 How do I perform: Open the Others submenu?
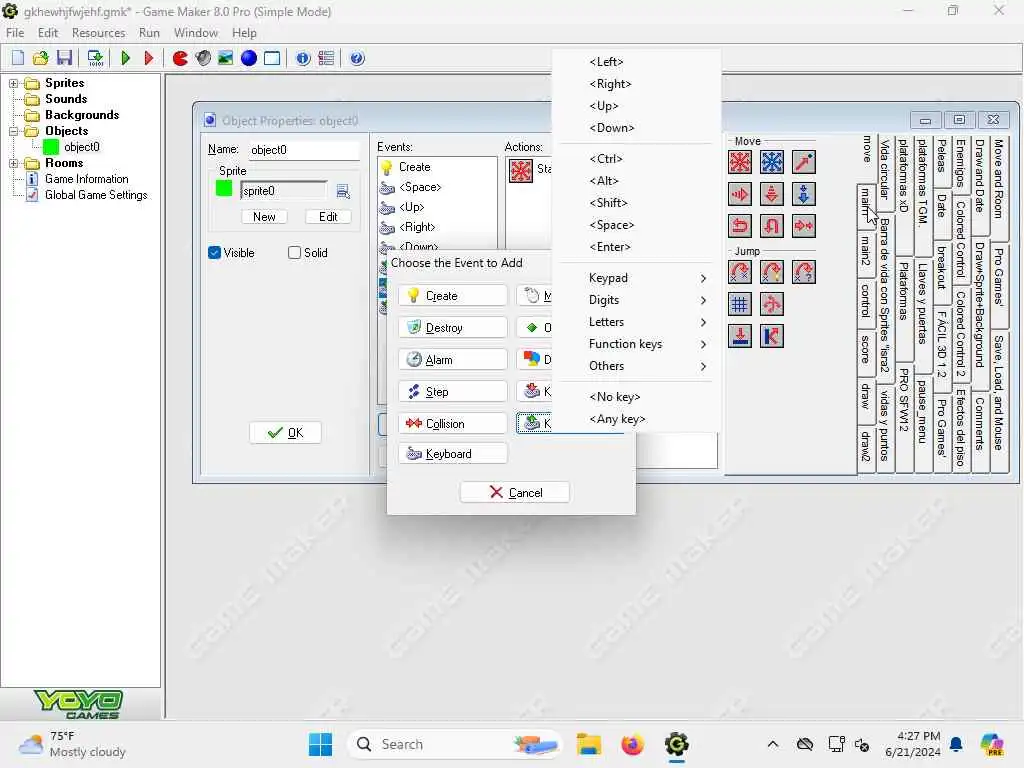point(637,366)
